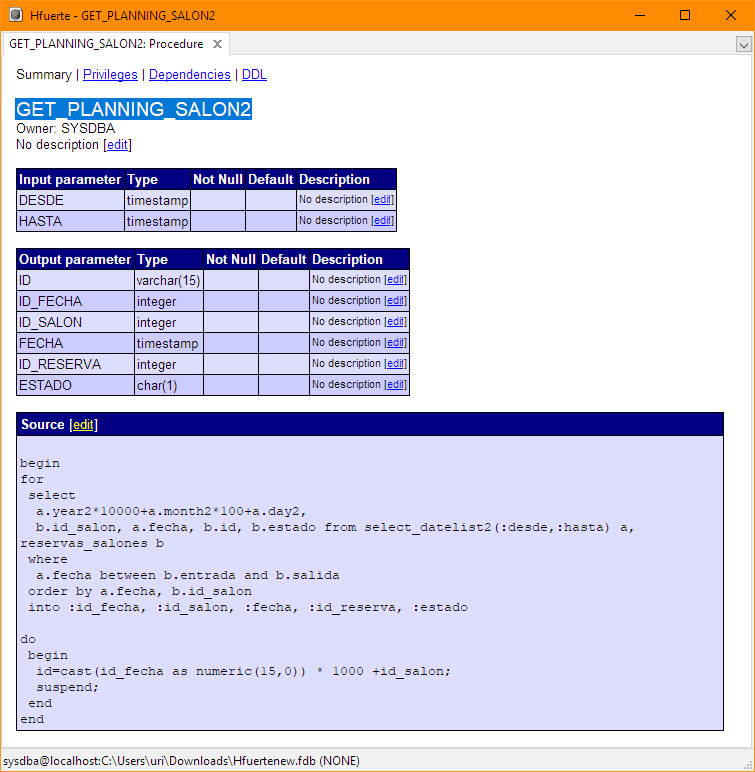Edit description of HASTA input parameter

pos(382,221)
